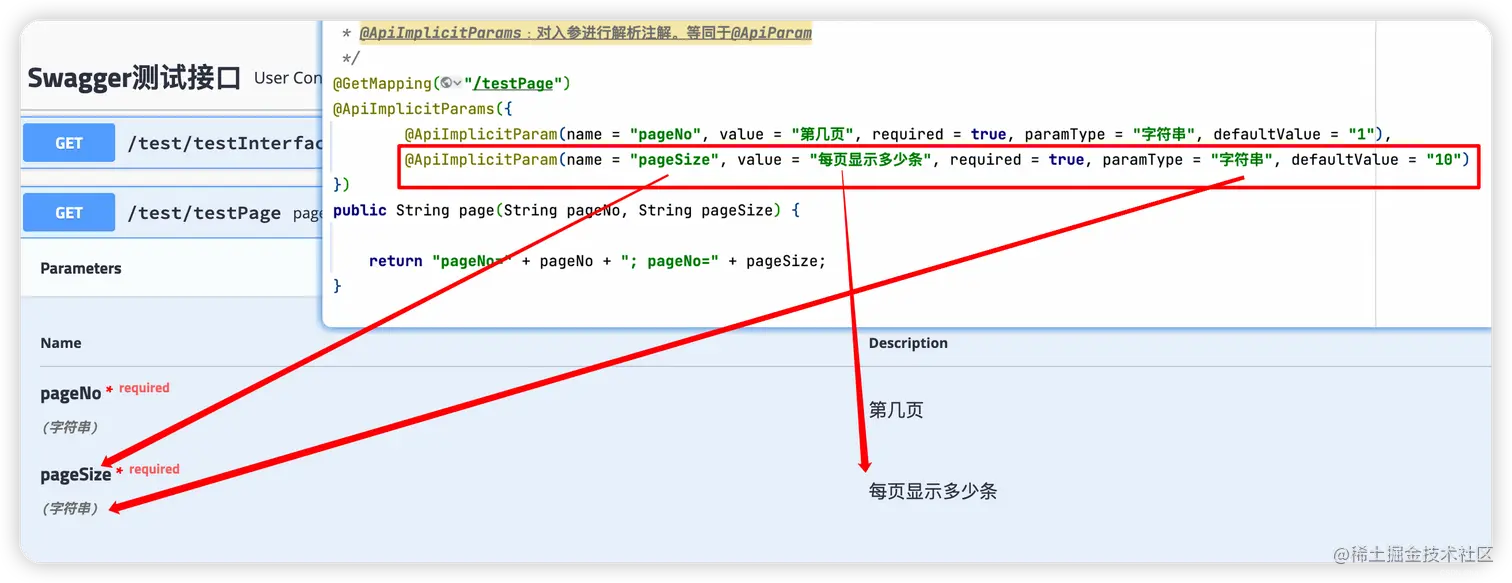Click the GET badge for /test/testPage
Viewport: 1512px width, 583px height.
(x=69, y=213)
